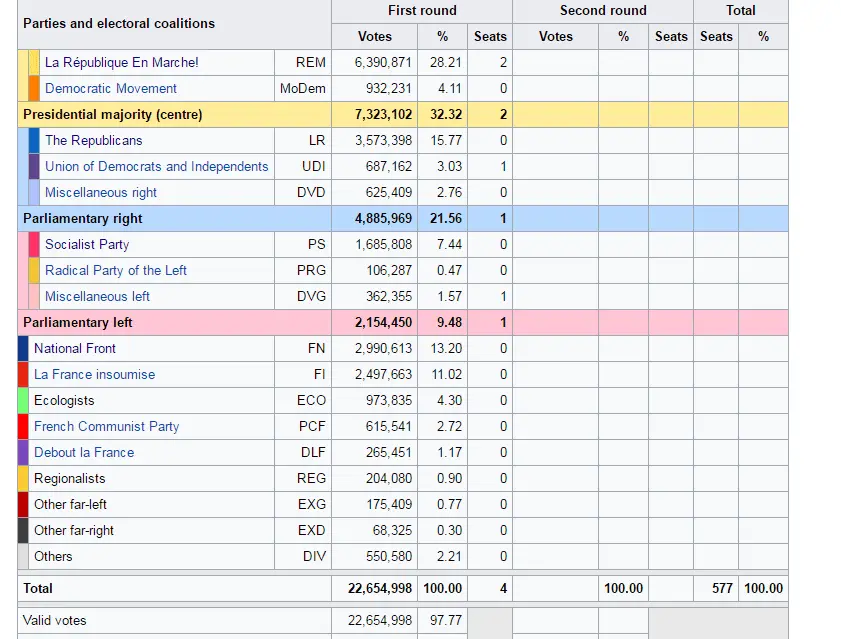The width and height of the screenshot is (841, 639).
Task: Click the Democratic Movement party link
Action: coord(110,88)
